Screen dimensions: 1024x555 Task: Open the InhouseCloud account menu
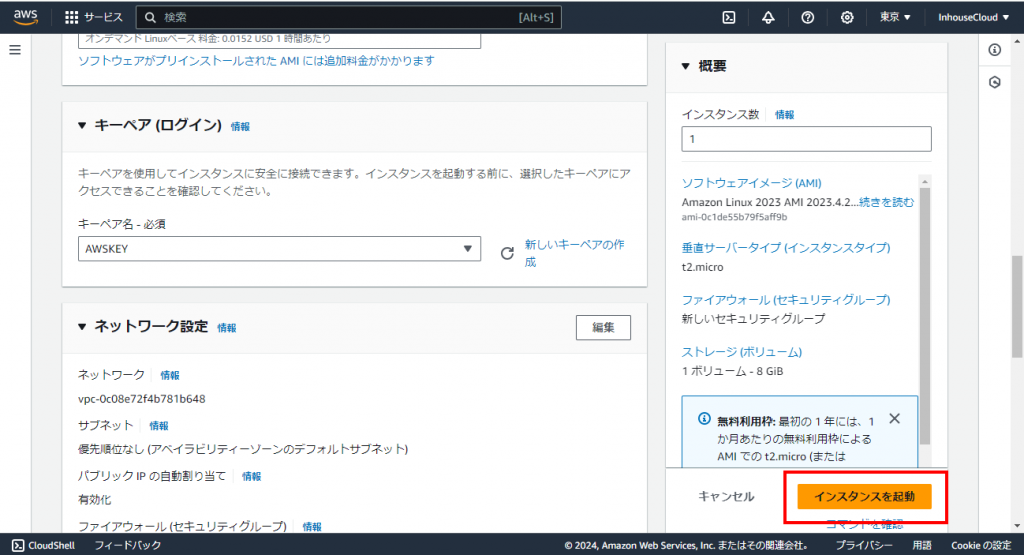point(974,17)
